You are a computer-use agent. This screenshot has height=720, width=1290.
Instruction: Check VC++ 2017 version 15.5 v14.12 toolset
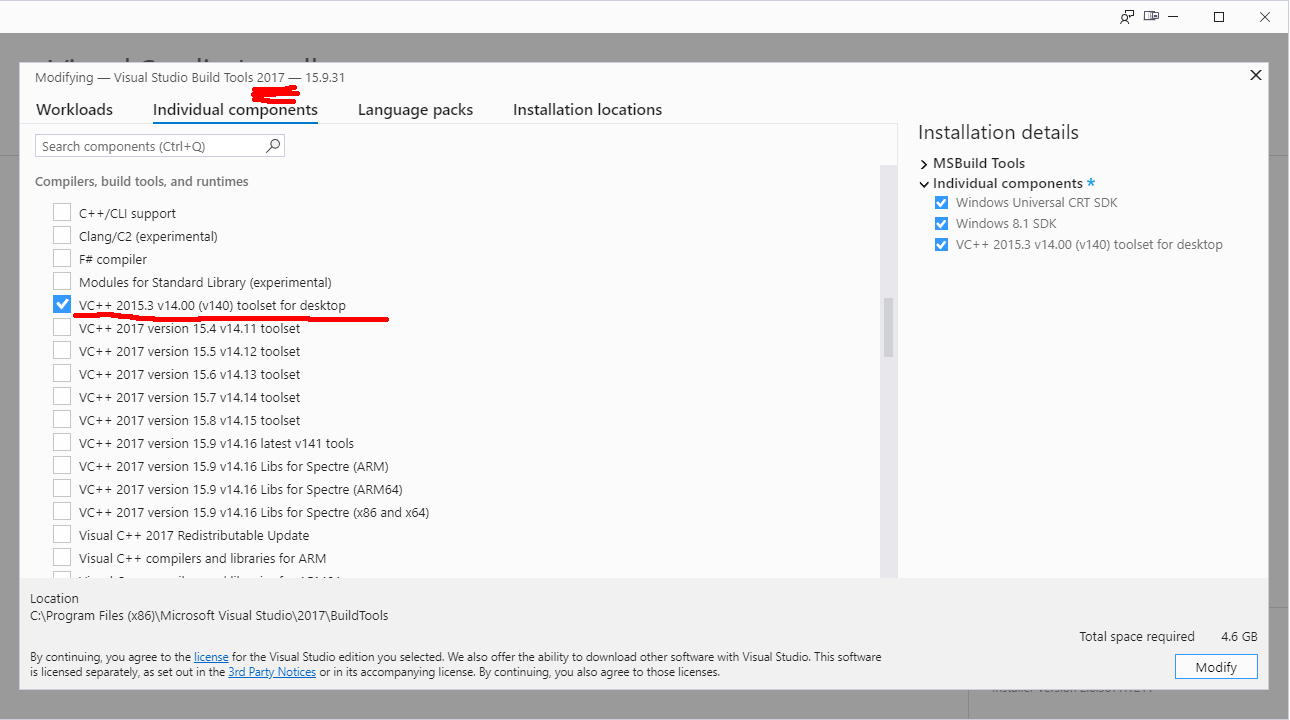[x=62, y=351]
